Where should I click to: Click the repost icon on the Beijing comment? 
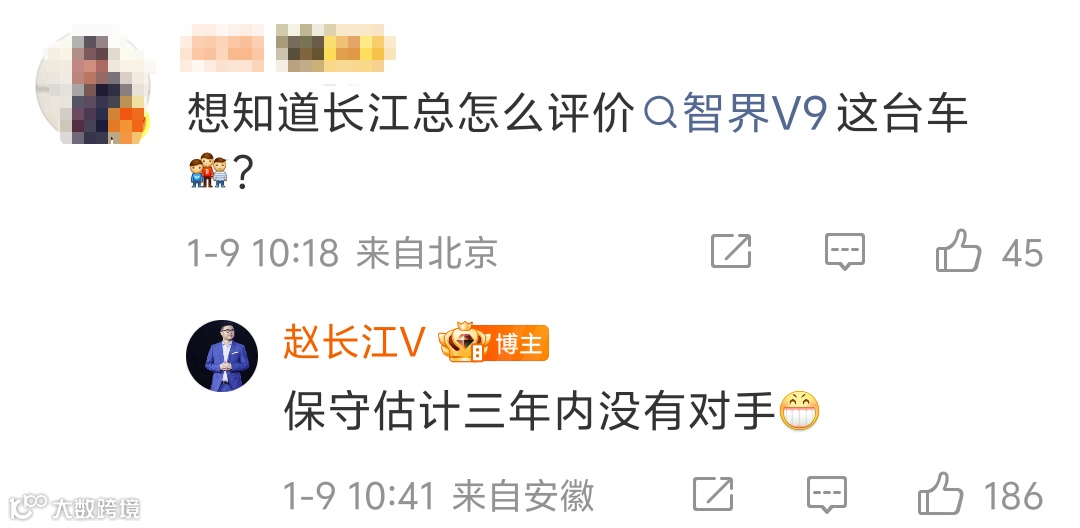click(731, 251)
